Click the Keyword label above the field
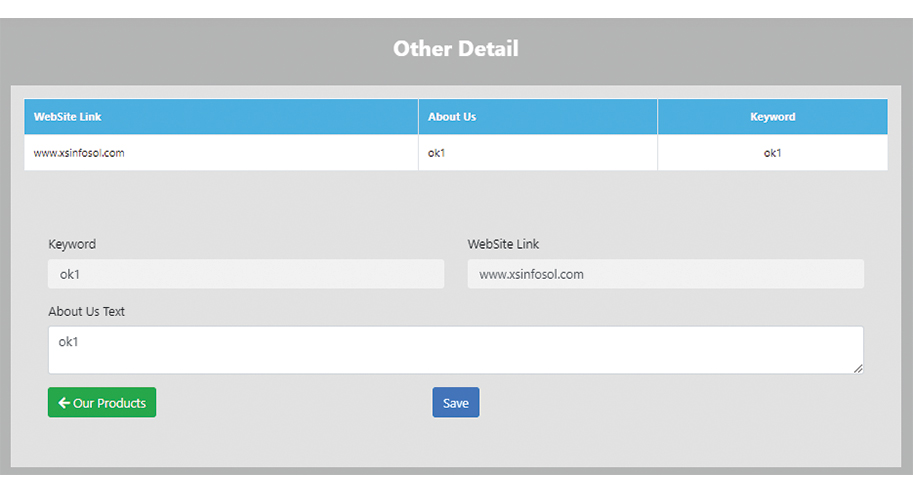Viewport: 913px width, 492px height. 72,244
